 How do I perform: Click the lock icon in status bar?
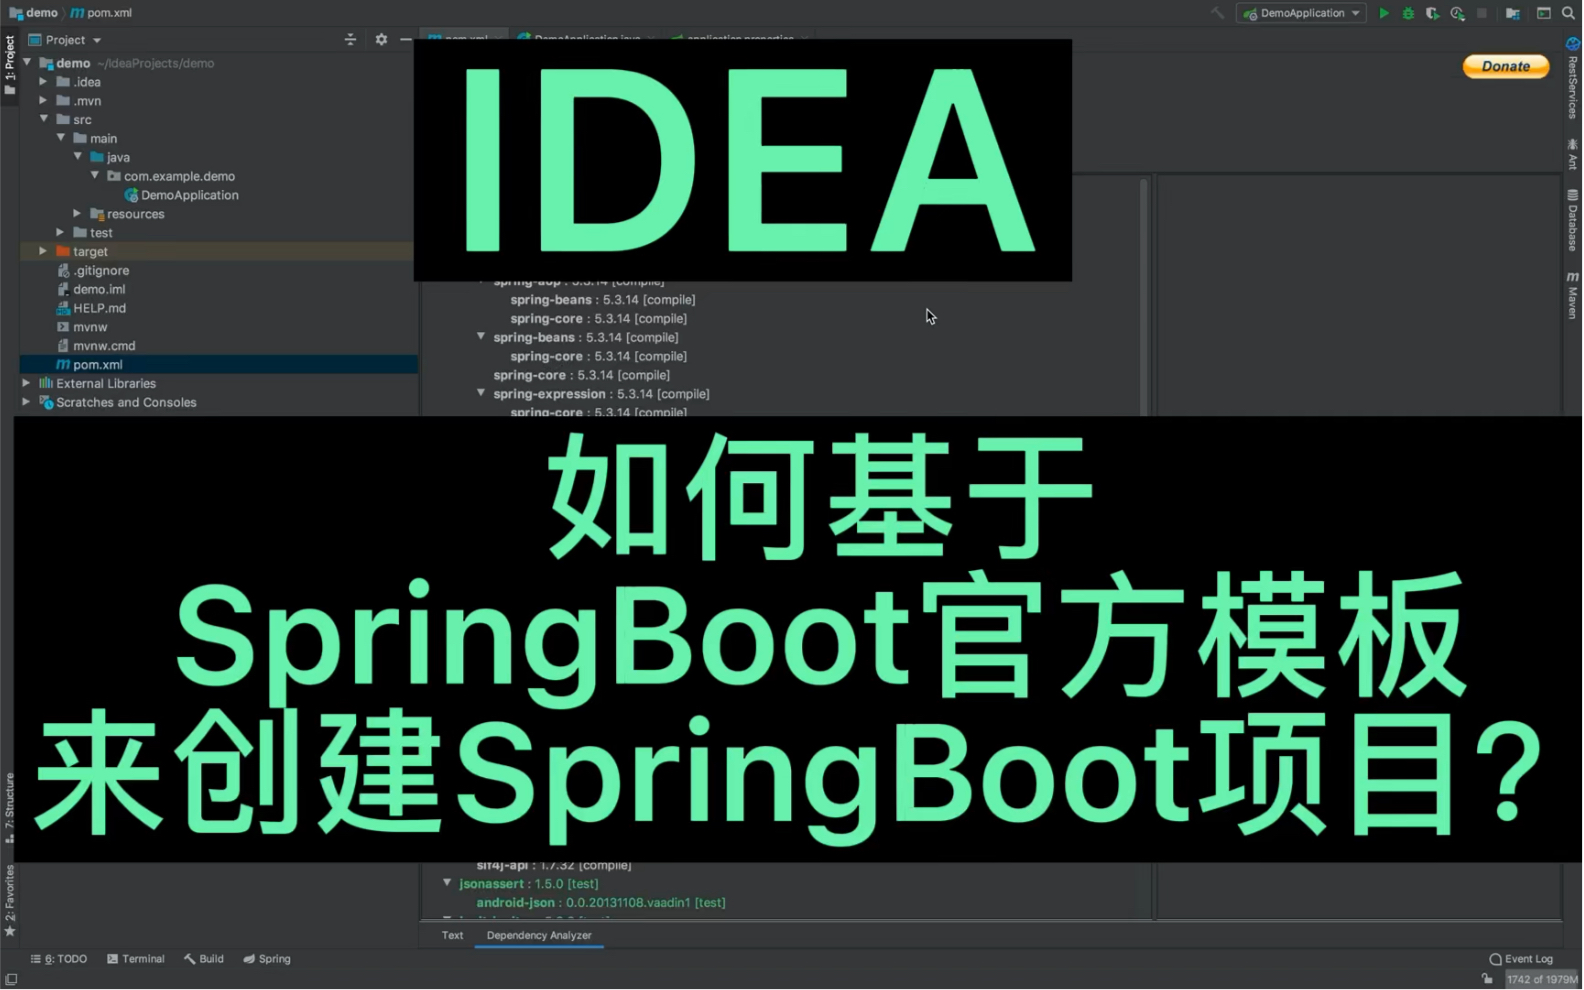pyautogui.click(x=1487, y=979)
